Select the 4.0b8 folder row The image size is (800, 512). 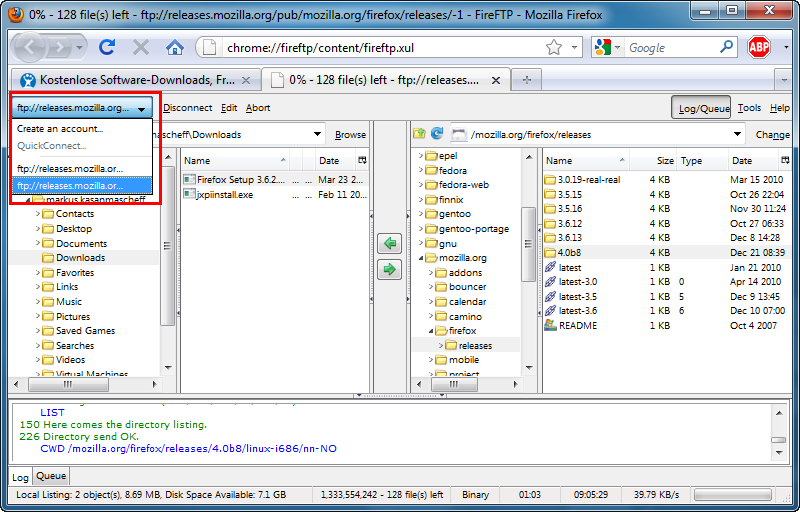[x=666, y=252]
